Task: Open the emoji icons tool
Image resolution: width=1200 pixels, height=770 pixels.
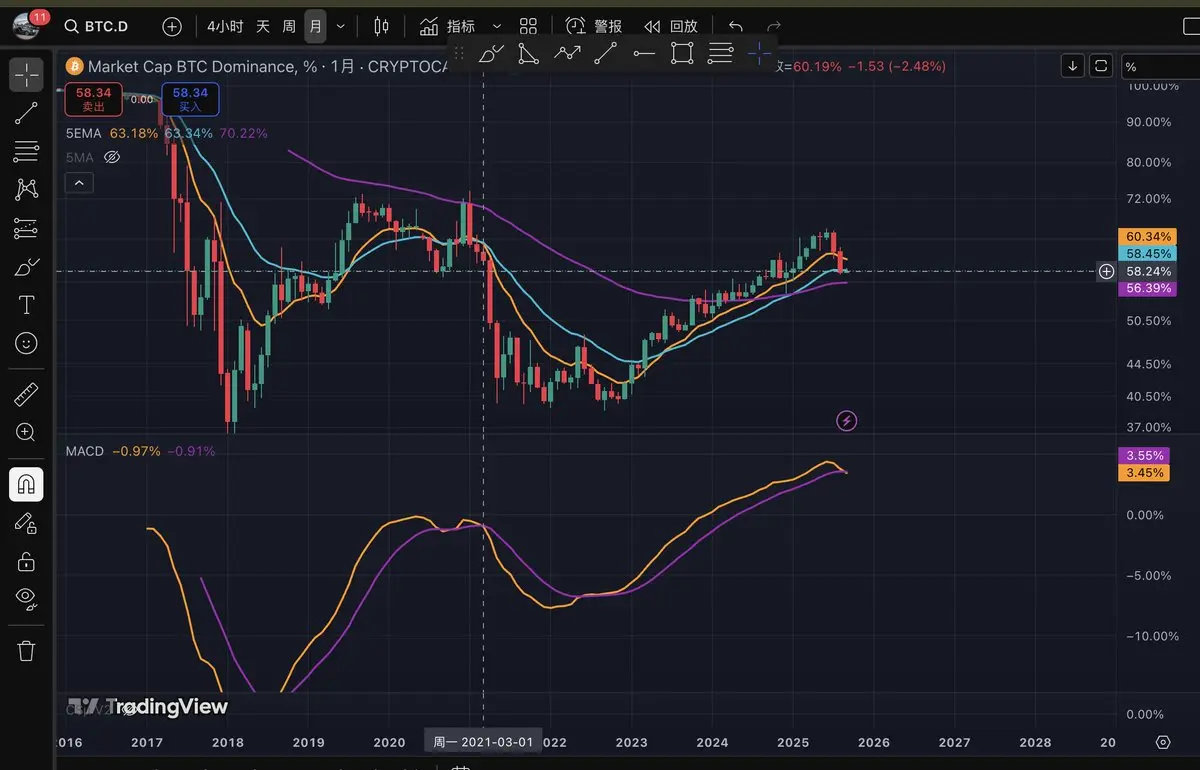Action: (x=27, y=343)
